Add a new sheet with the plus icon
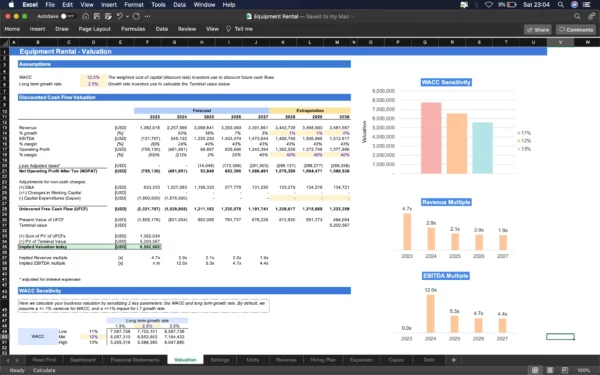 [x=453, y=360]
